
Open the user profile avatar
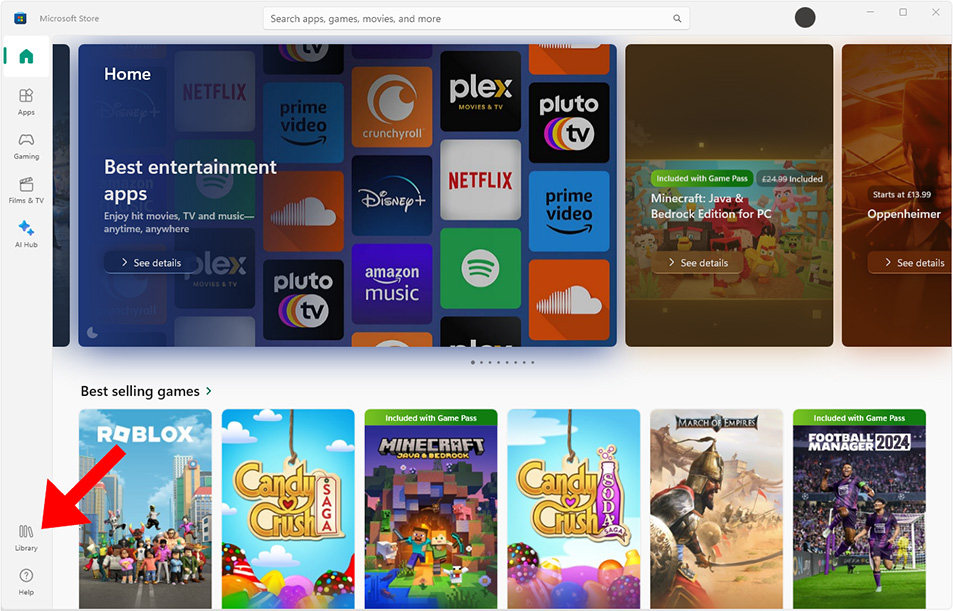(805, 18)
